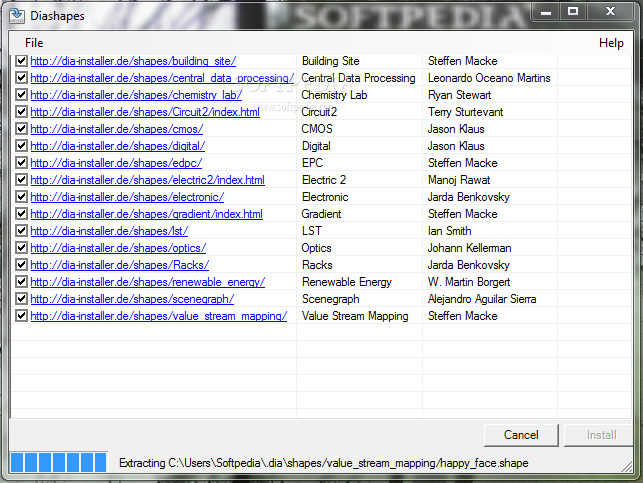This screenshot has height=483, width=643.
Task: Follow the electronic shapes link
Action: tap(127, 197)
